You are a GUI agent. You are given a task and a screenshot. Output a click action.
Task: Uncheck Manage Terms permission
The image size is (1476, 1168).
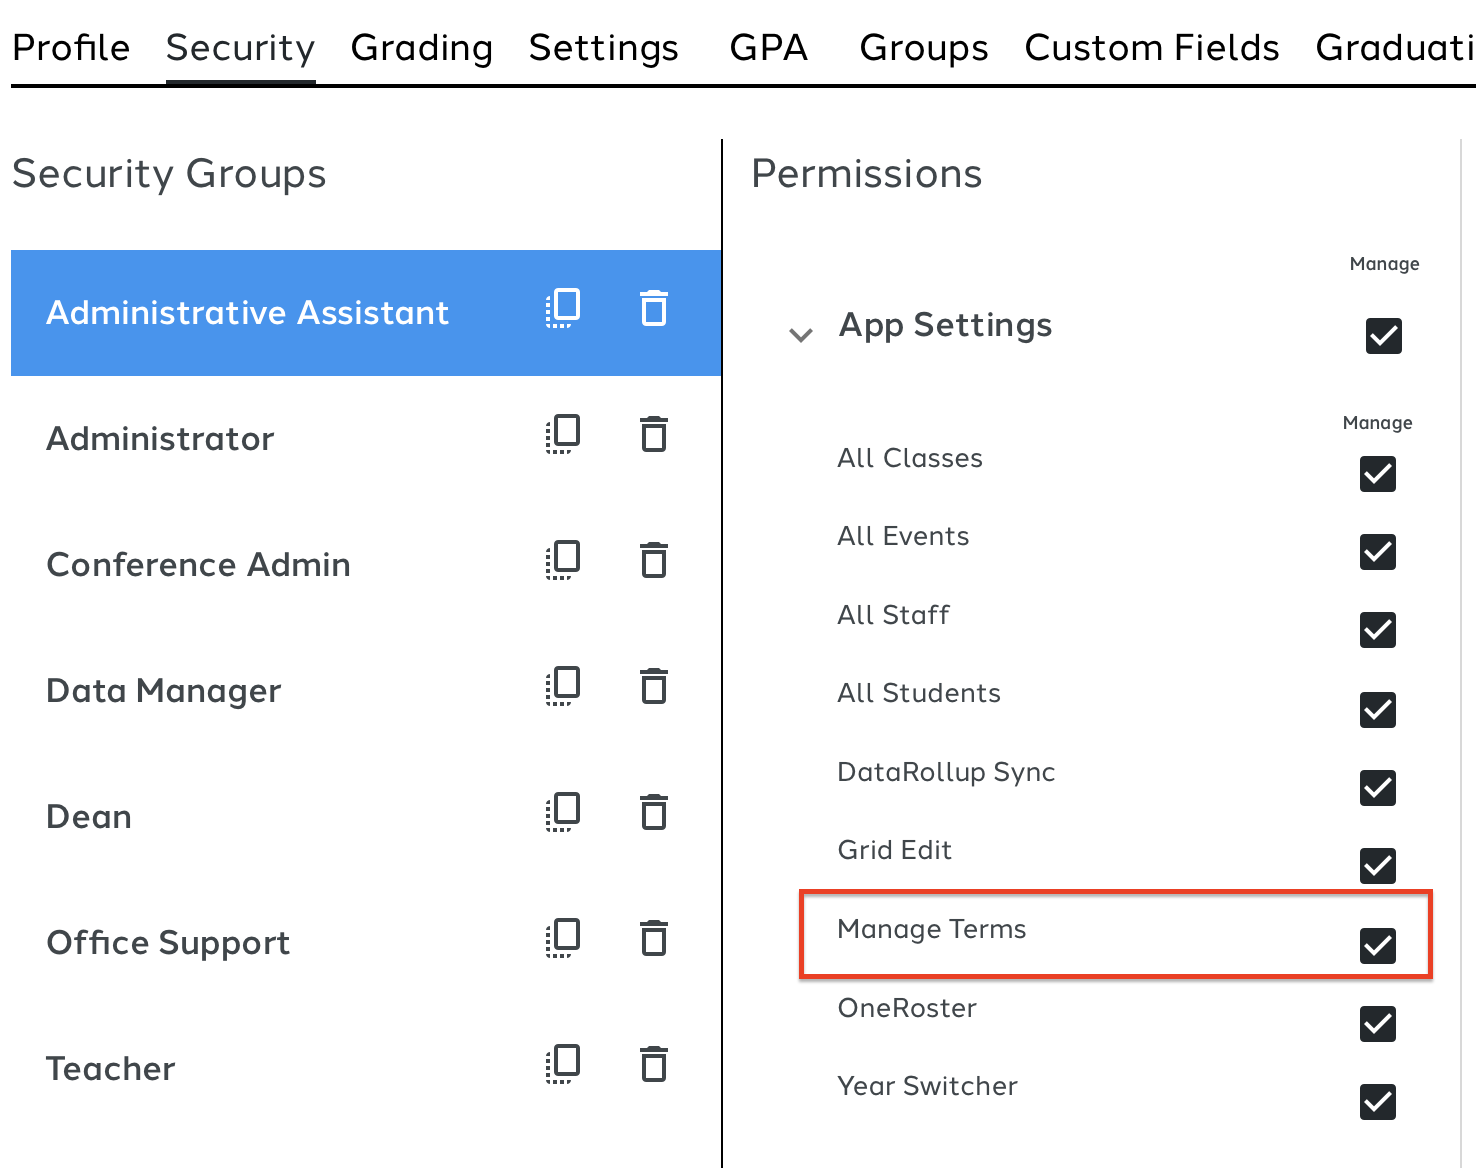point(1377,945)
